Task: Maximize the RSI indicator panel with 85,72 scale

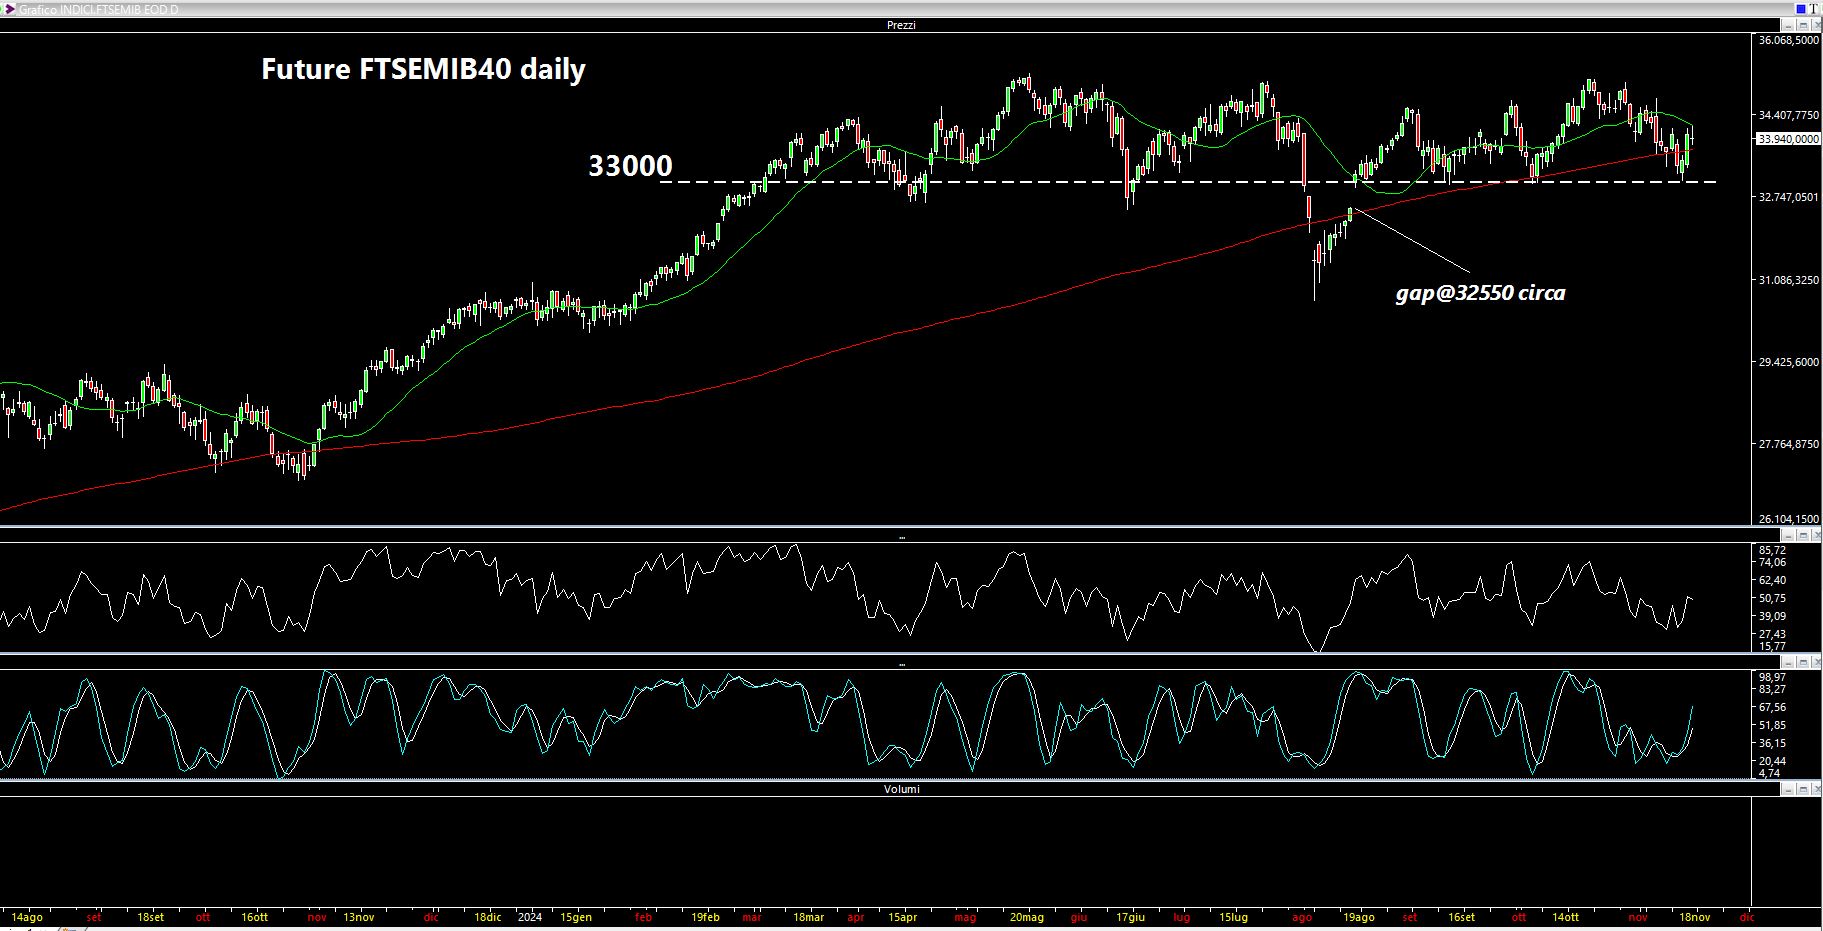Action: click(1803, 535)
